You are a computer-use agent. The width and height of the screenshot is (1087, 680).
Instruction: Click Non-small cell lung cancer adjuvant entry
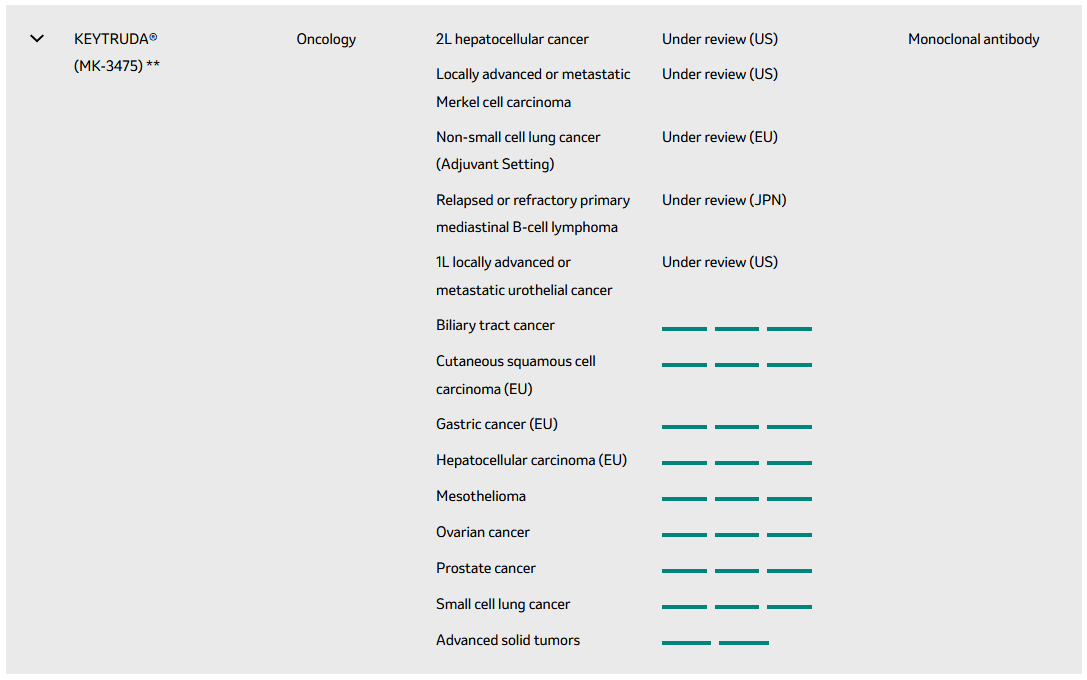pyautogui.click(x=518, y=150)
